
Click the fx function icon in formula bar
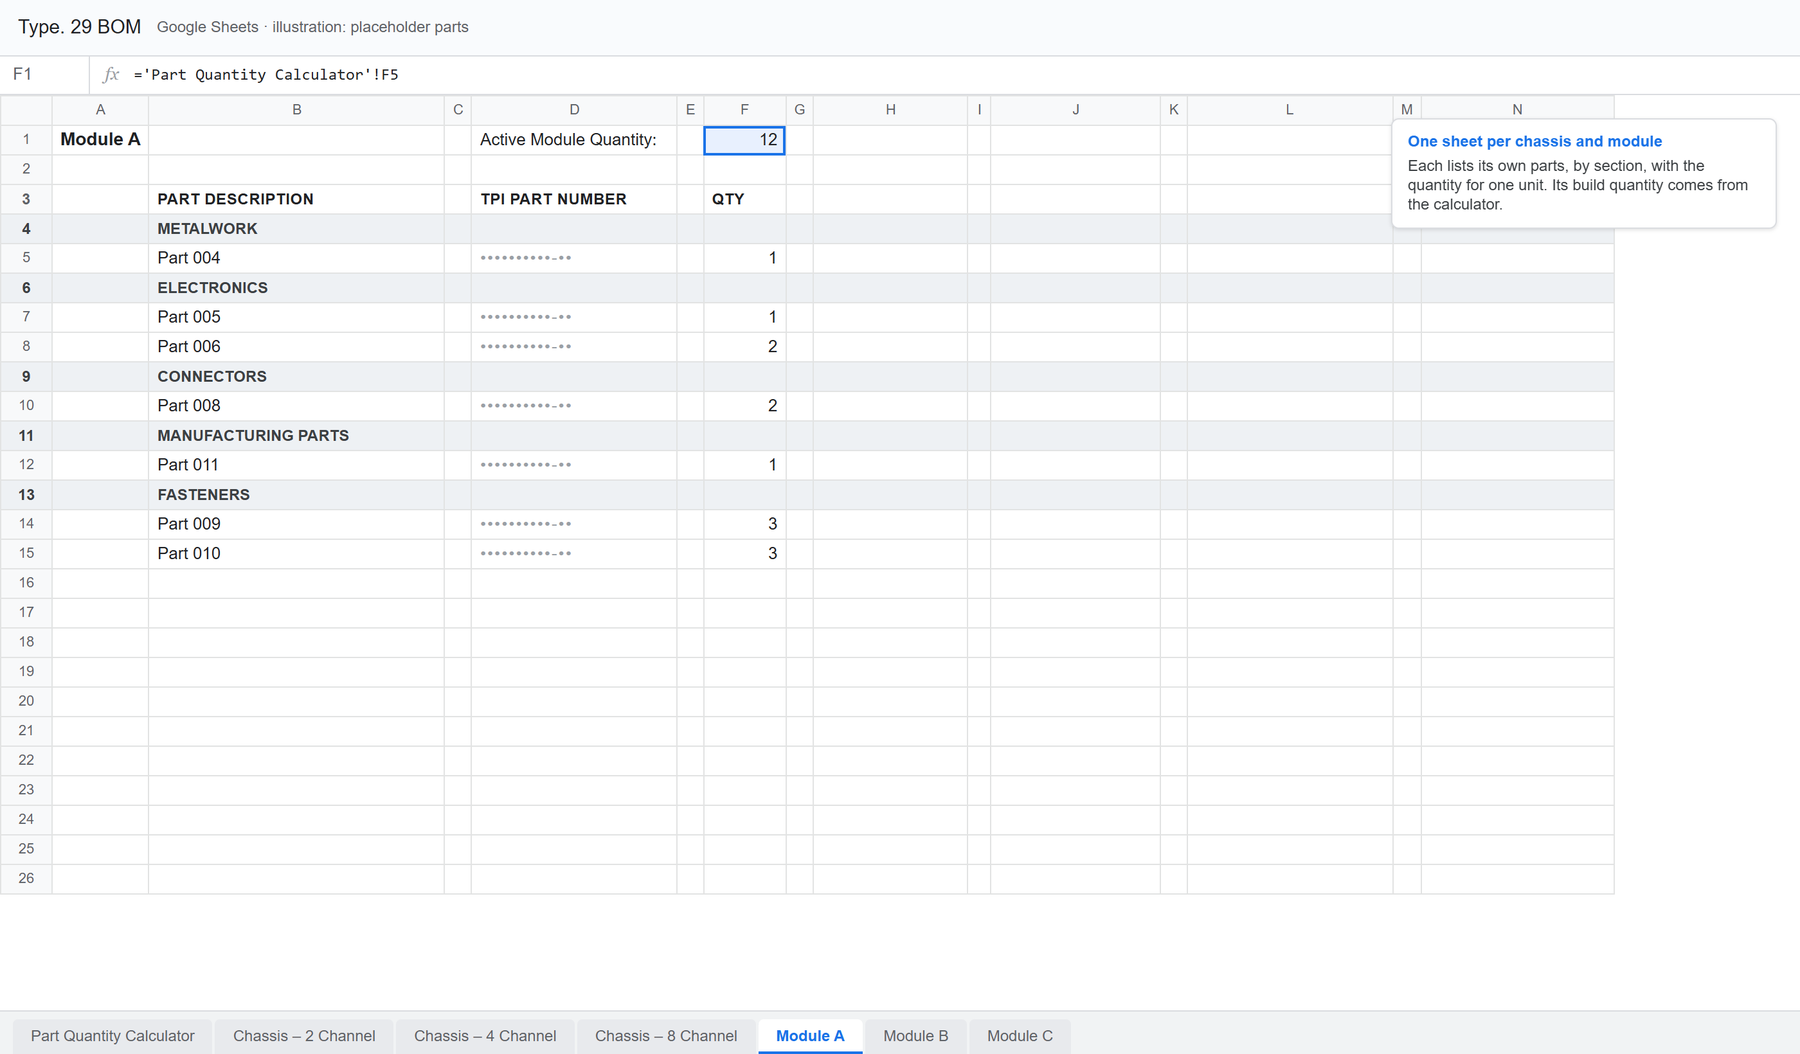(x=111, y=75)
